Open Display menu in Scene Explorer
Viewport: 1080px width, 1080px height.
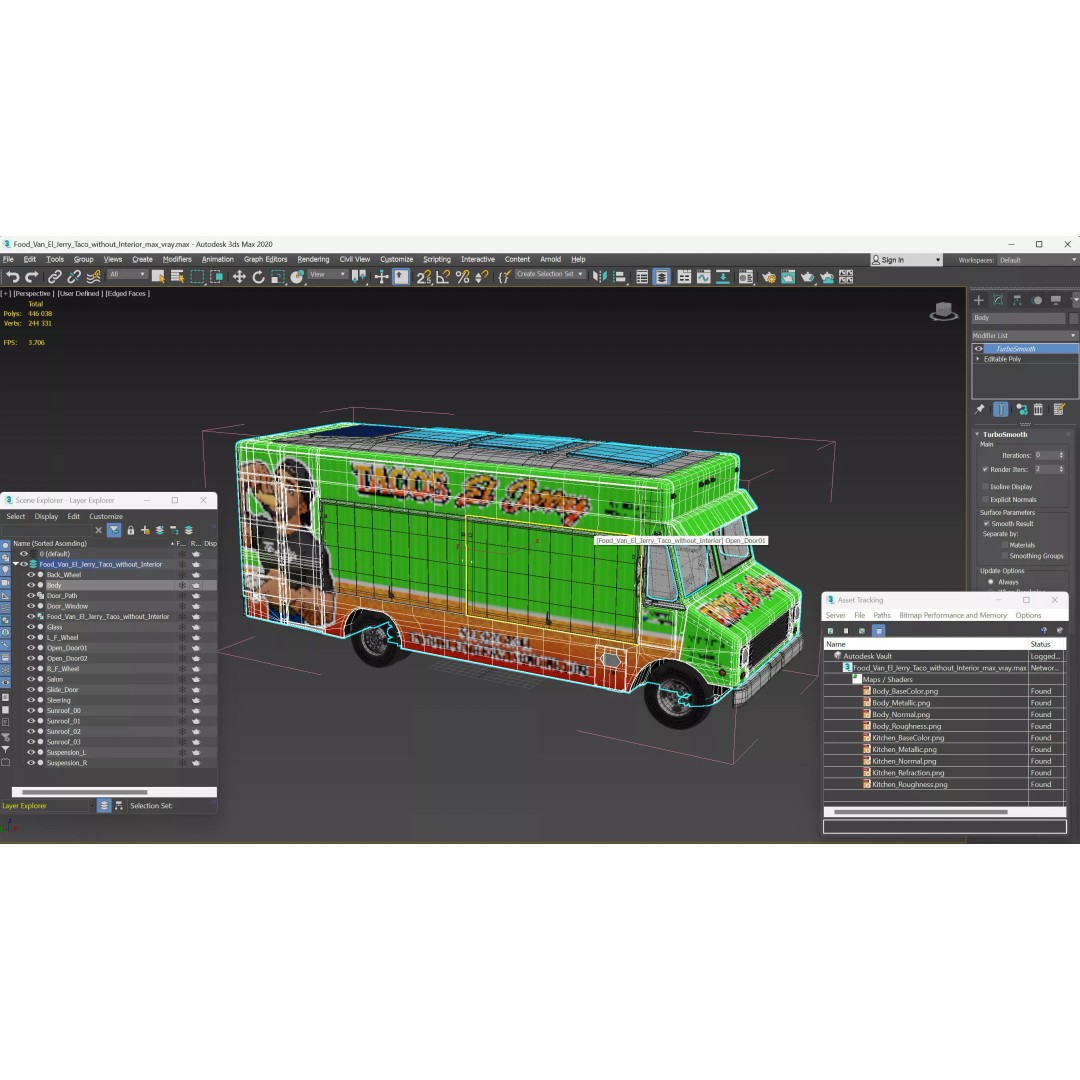tap(46, 516)
